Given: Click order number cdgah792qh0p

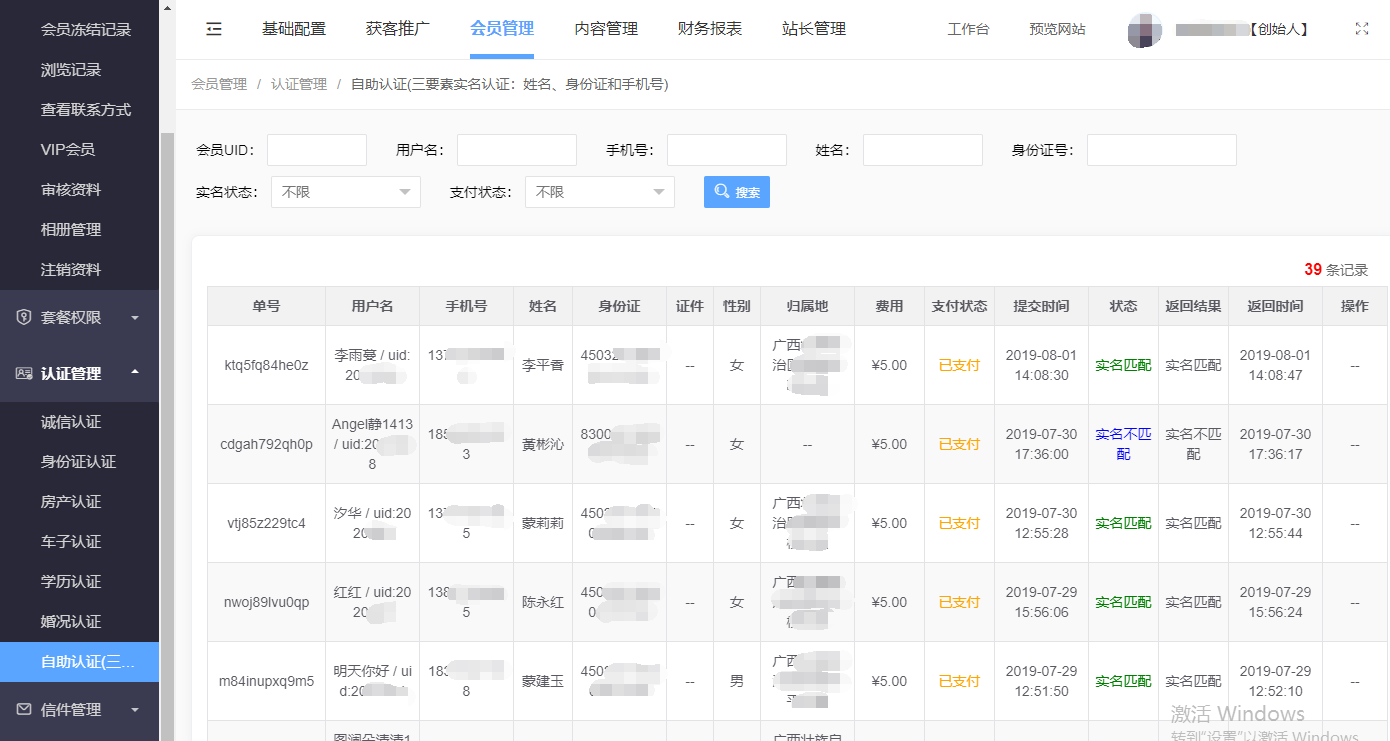Looking at the screenshot, I should 266,444.
